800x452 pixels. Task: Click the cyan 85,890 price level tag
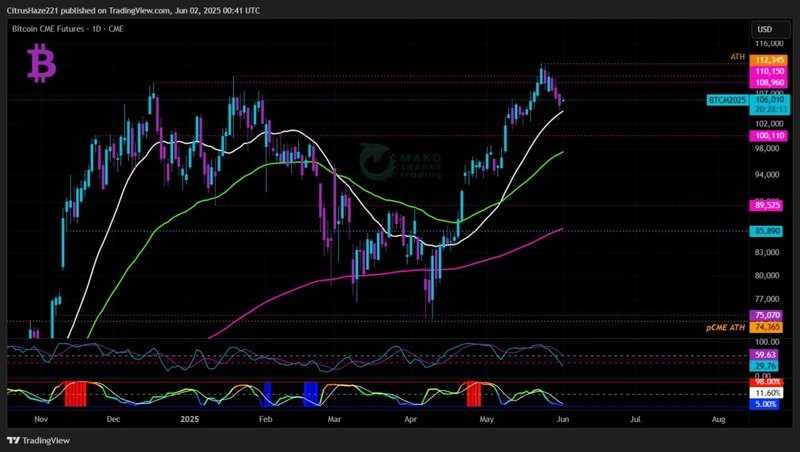click(x=769, y=231)
